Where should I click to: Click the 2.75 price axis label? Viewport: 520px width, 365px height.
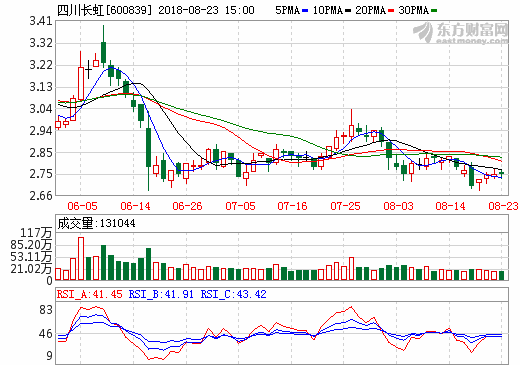pos(41,174)
